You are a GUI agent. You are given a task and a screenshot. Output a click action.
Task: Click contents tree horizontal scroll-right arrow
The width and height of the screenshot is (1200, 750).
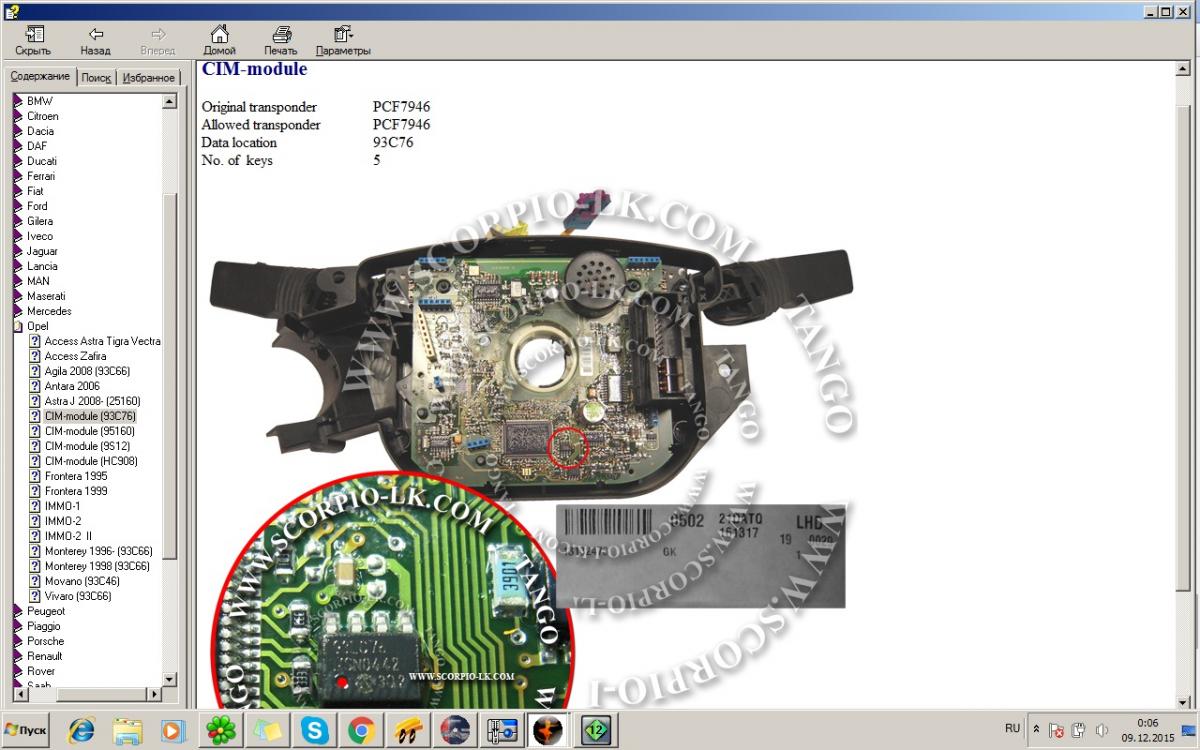[154, 694]
